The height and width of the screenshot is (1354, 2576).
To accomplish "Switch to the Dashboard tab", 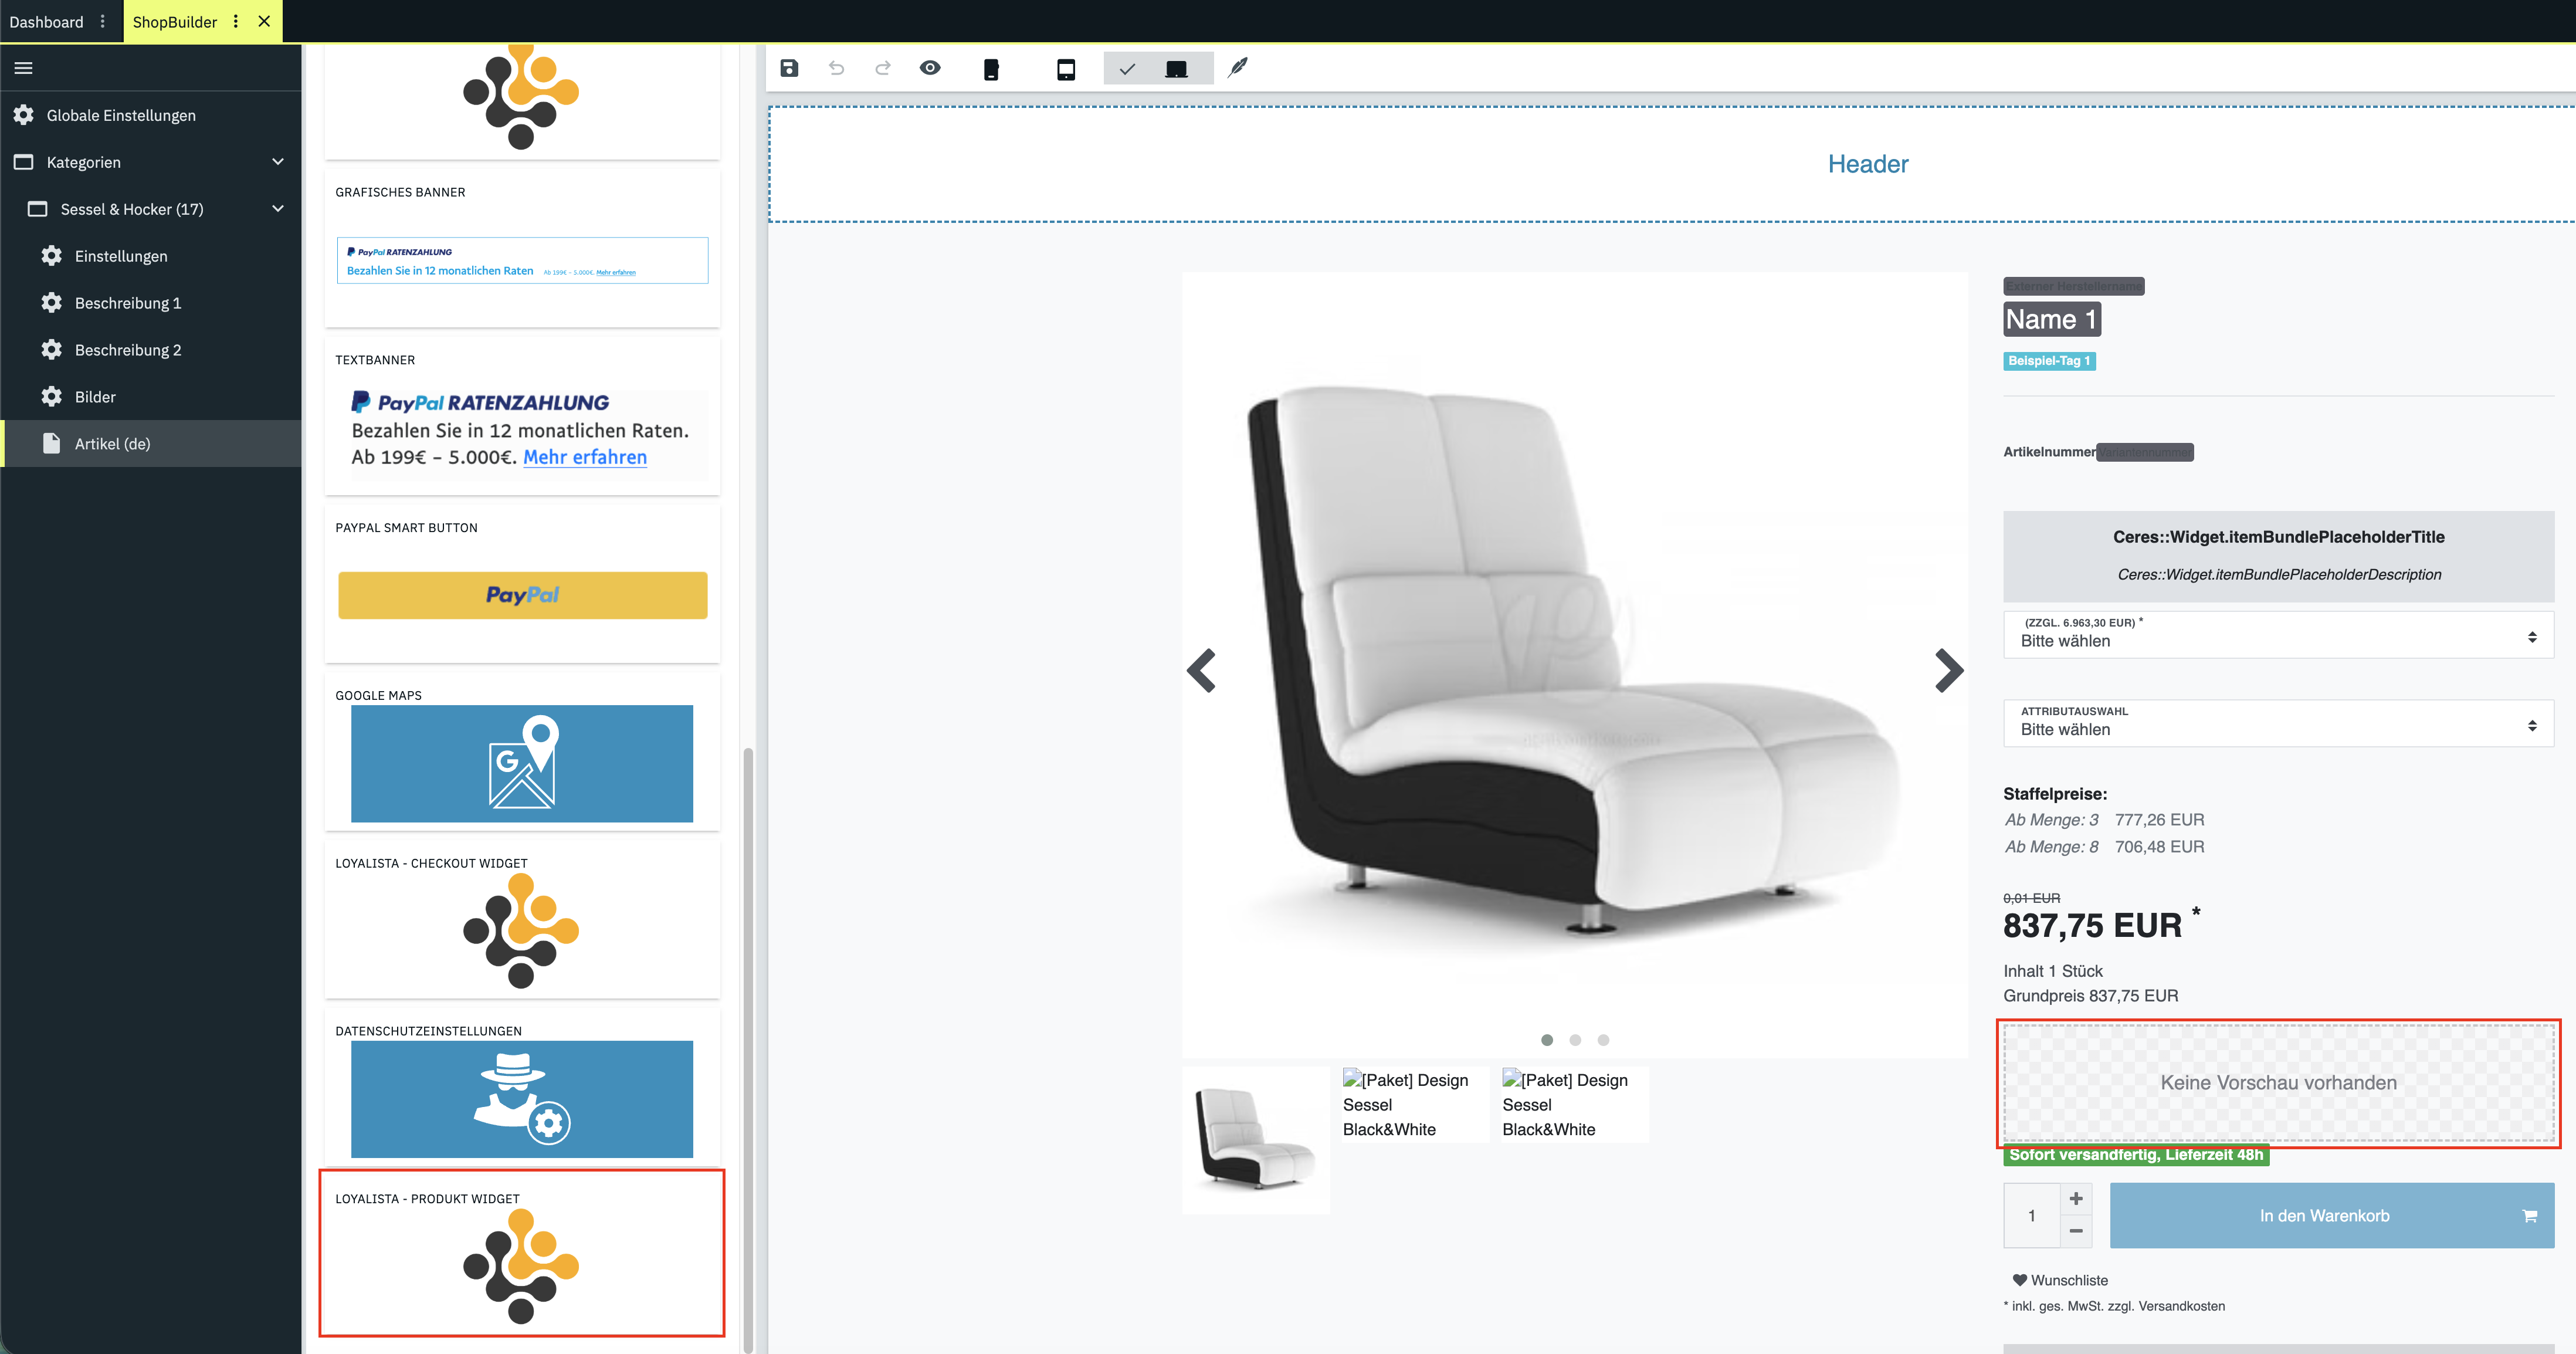I will 46,21.
